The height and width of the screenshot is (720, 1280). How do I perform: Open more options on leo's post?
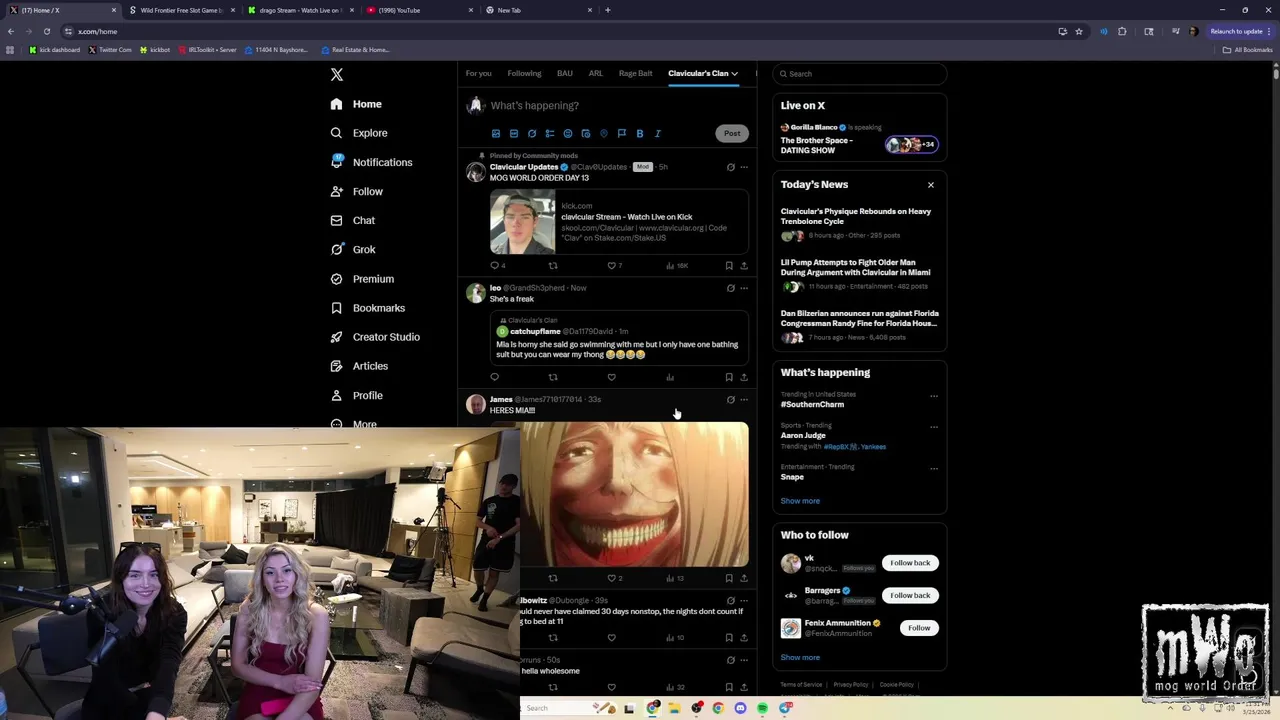point(743,288)
